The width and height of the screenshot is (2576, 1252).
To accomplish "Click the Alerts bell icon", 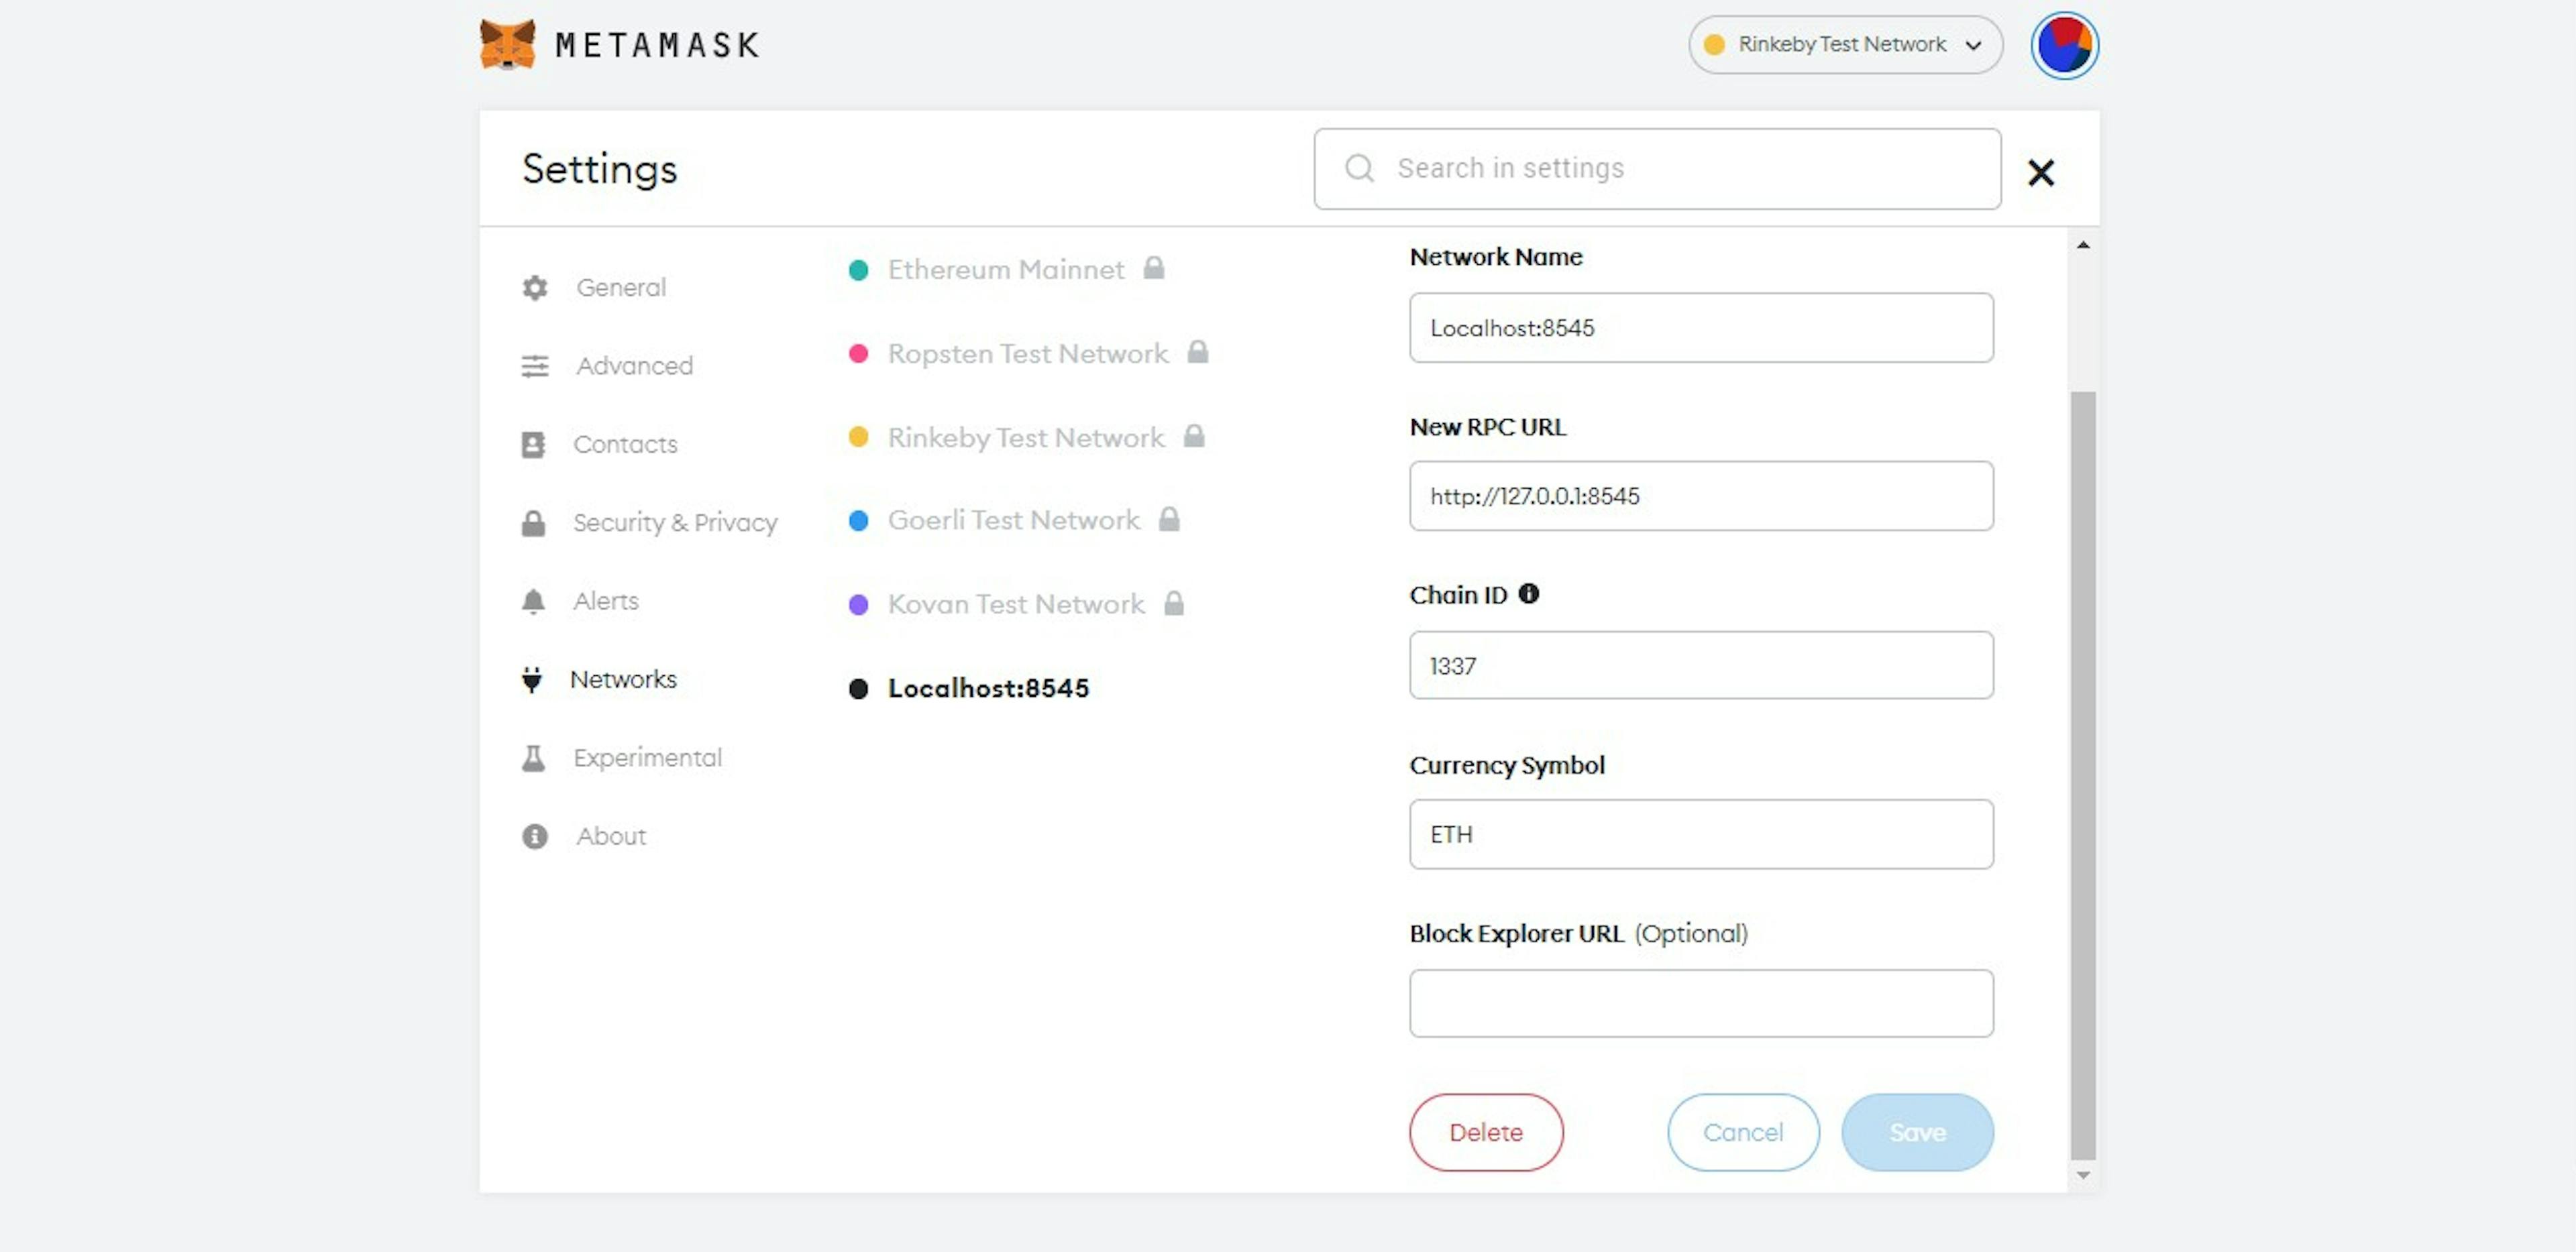I will [x=534, y=600].
